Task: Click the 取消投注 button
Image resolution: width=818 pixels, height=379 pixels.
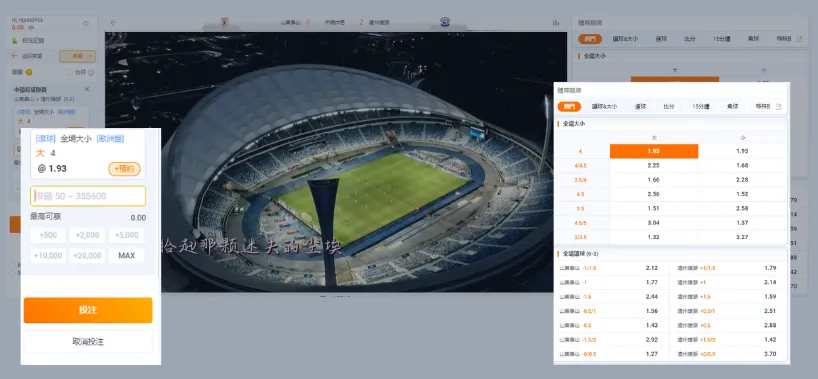Action: pyautogui.click(x=88, y=342)
